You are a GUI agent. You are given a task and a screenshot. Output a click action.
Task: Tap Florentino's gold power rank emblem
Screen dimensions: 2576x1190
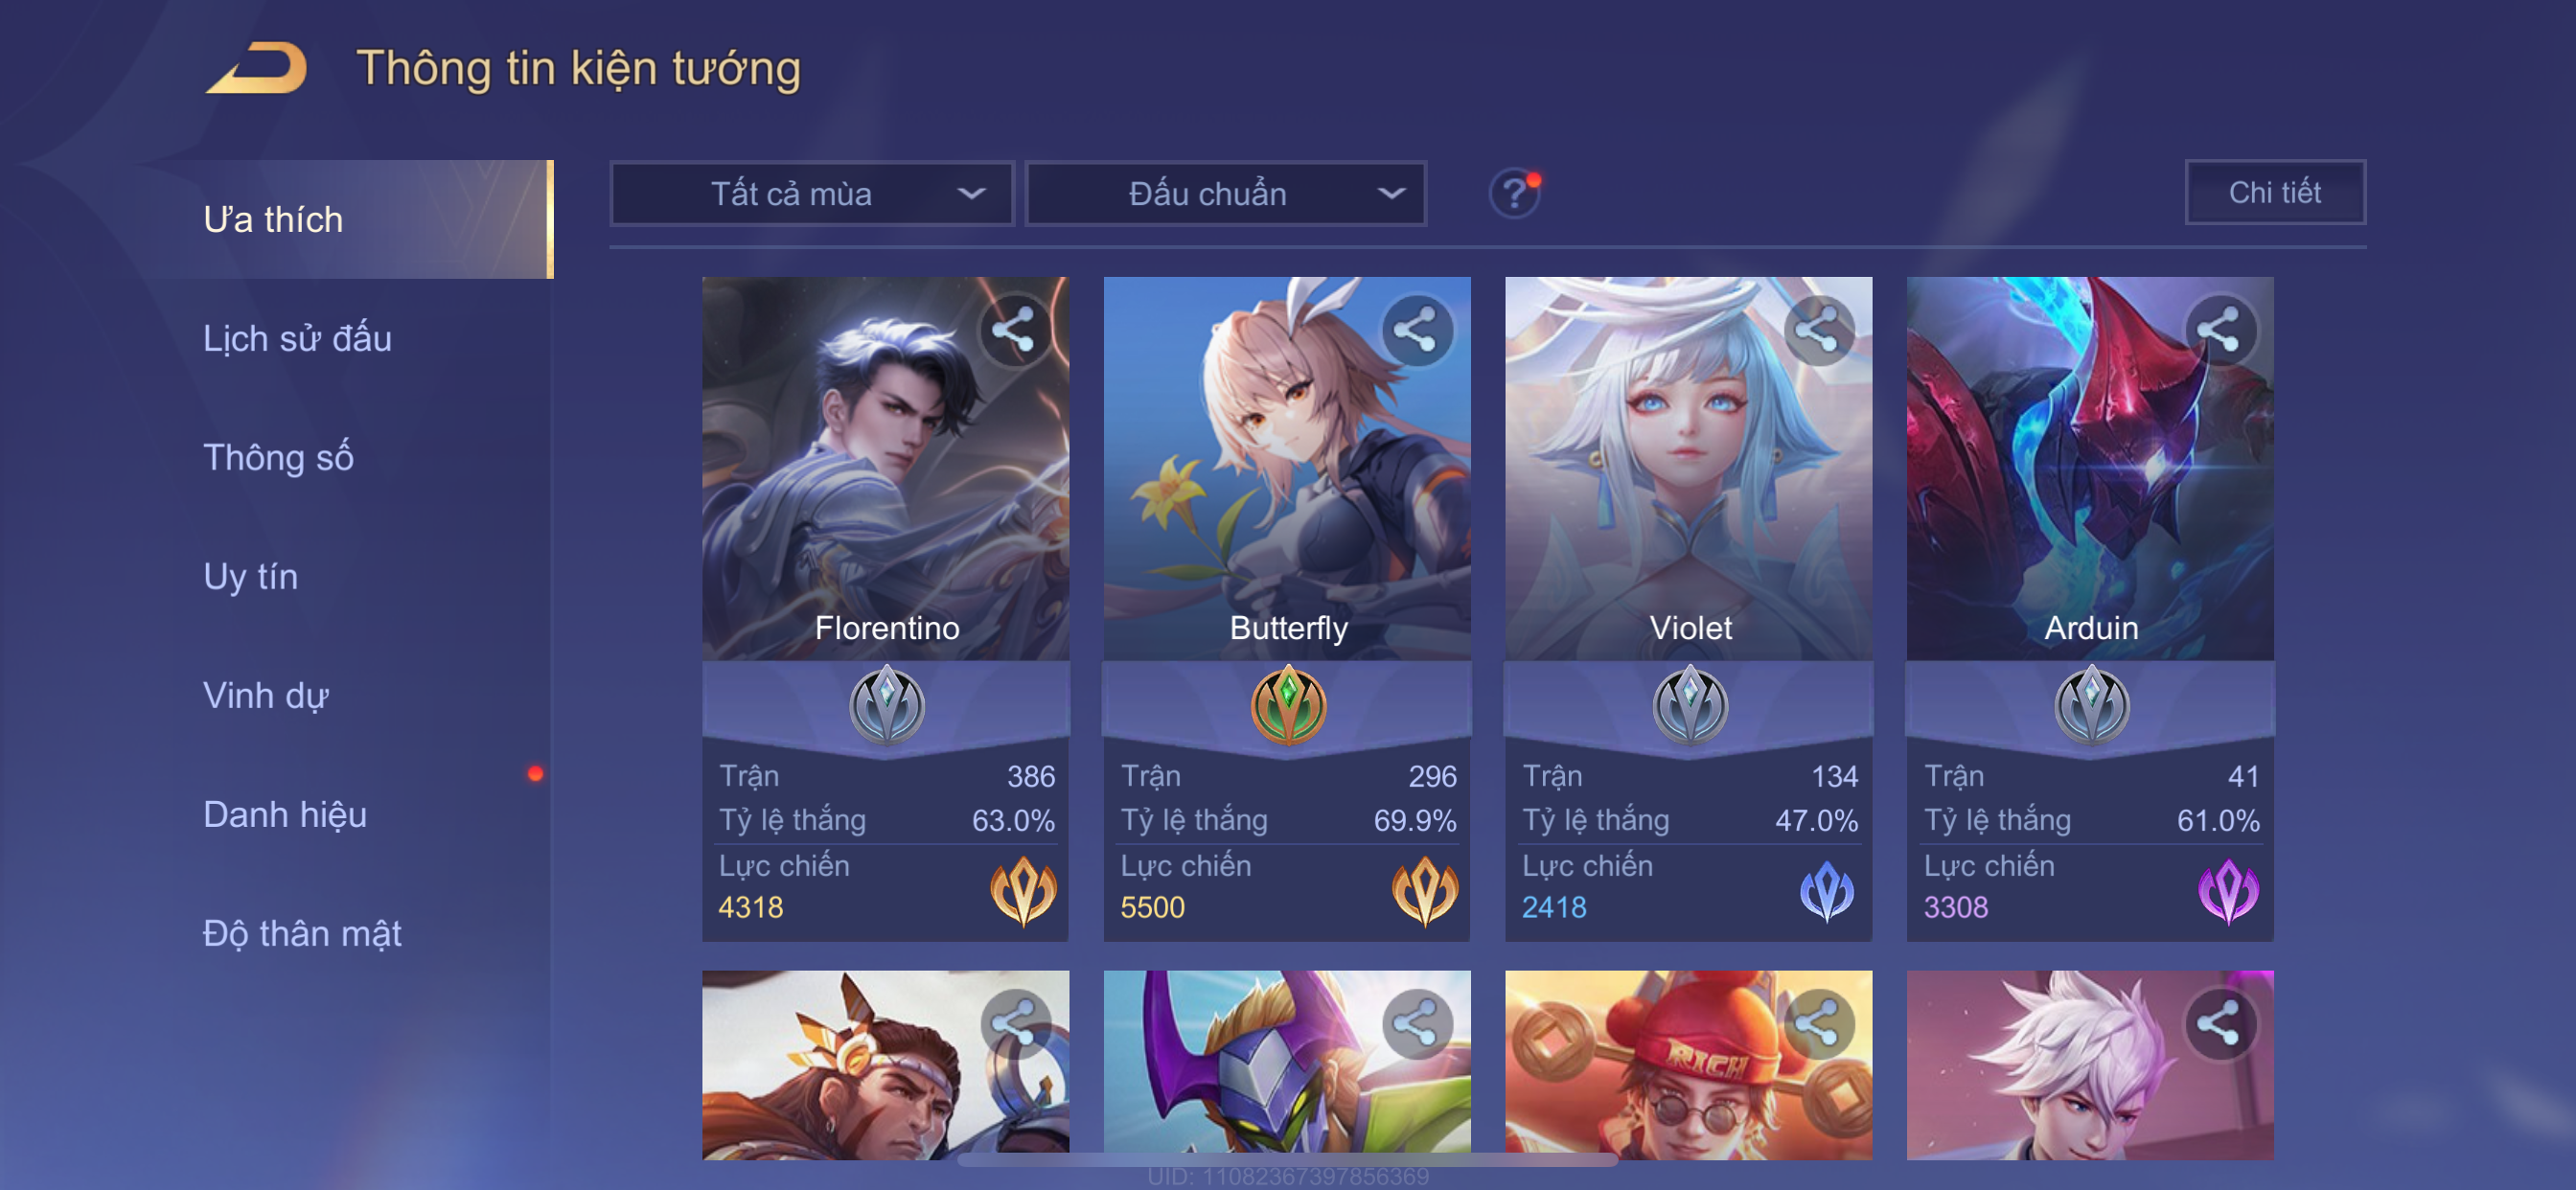pos(1023,890)
